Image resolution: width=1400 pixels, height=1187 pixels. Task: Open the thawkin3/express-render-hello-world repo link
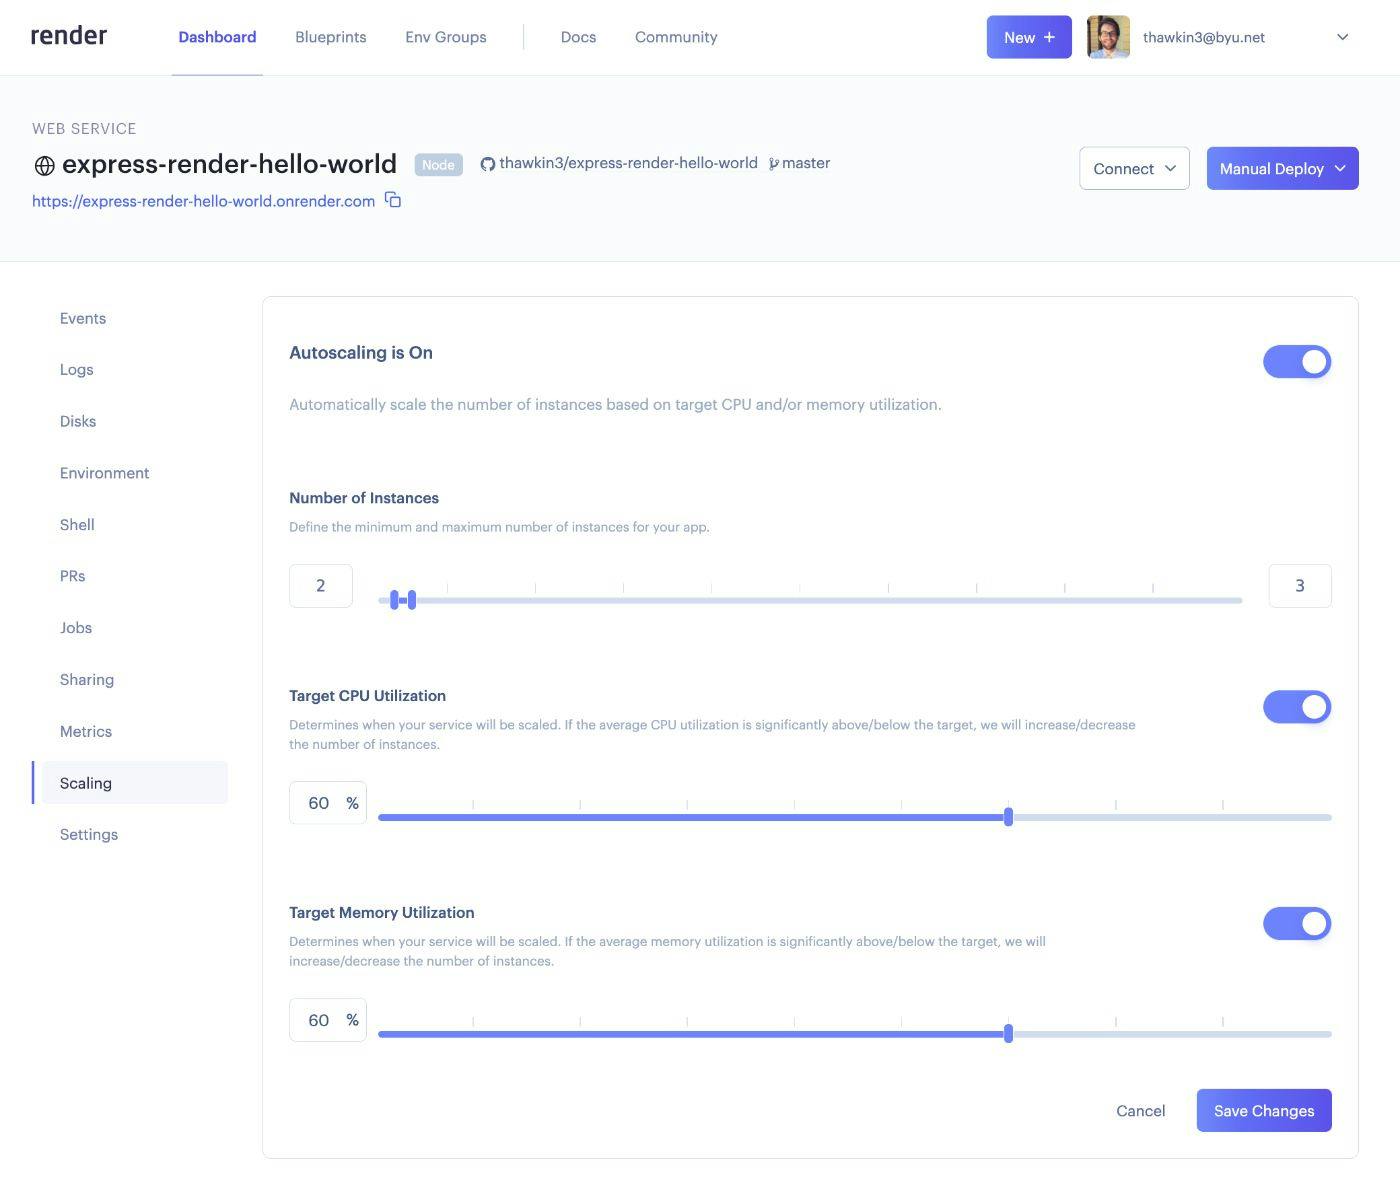[x=628, y=163]
